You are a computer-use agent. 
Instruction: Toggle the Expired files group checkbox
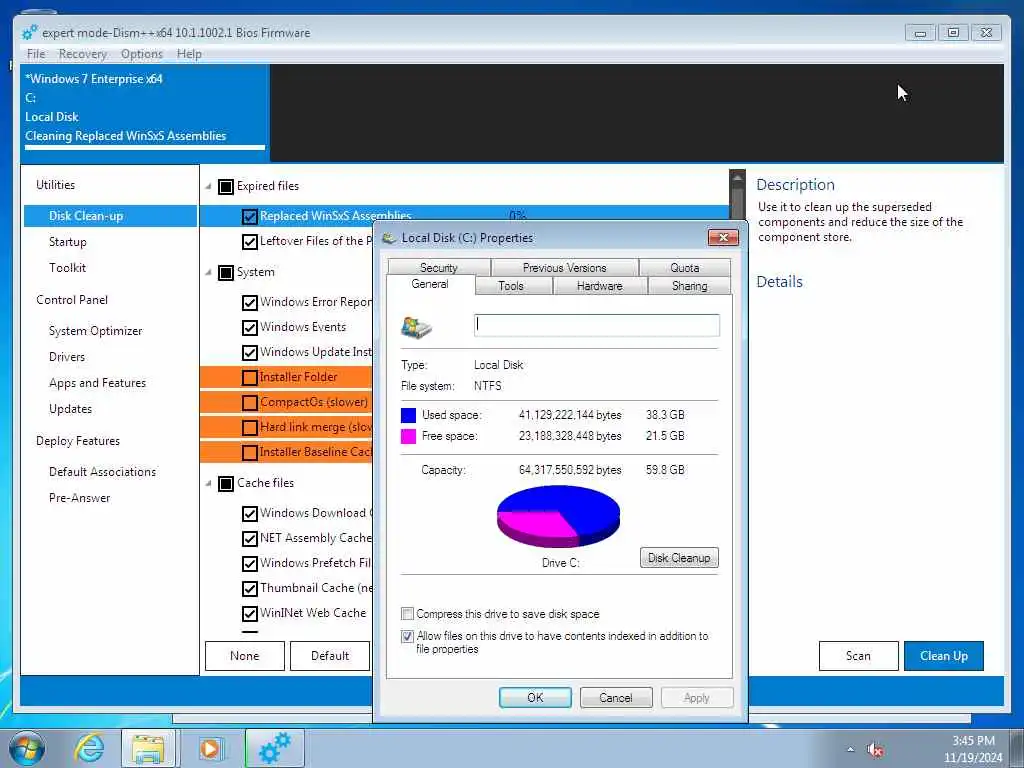[x=226, y=187]
